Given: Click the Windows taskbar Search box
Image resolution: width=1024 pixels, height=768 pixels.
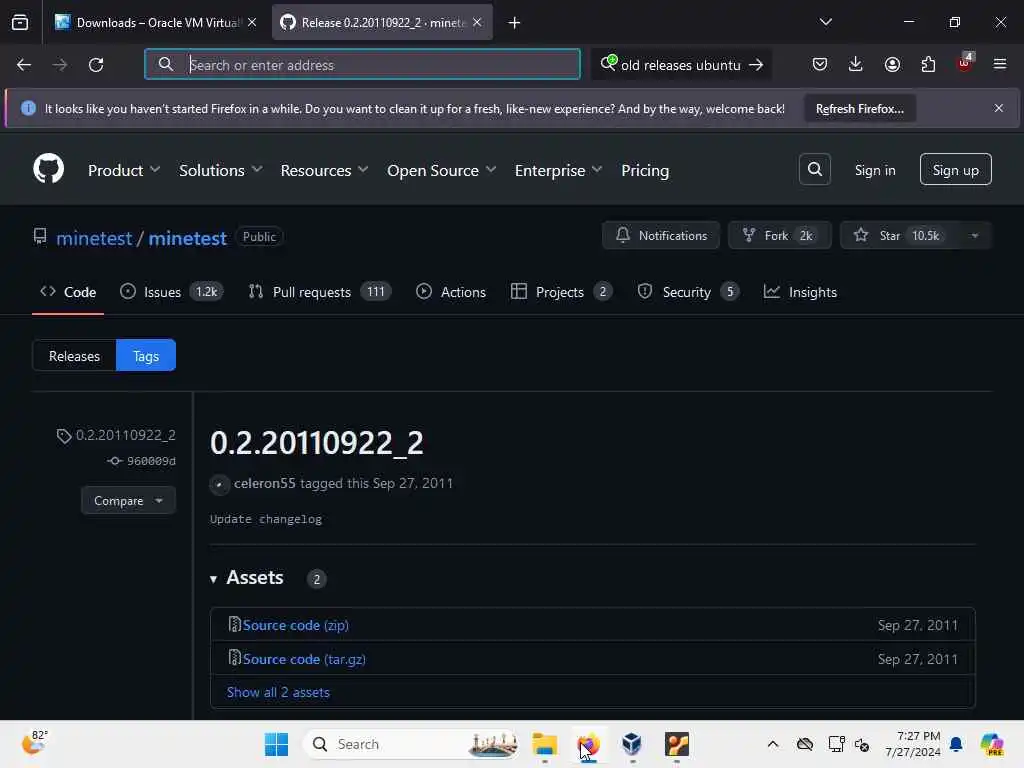Looking at the screenshot, I should [x=411, y=744].
